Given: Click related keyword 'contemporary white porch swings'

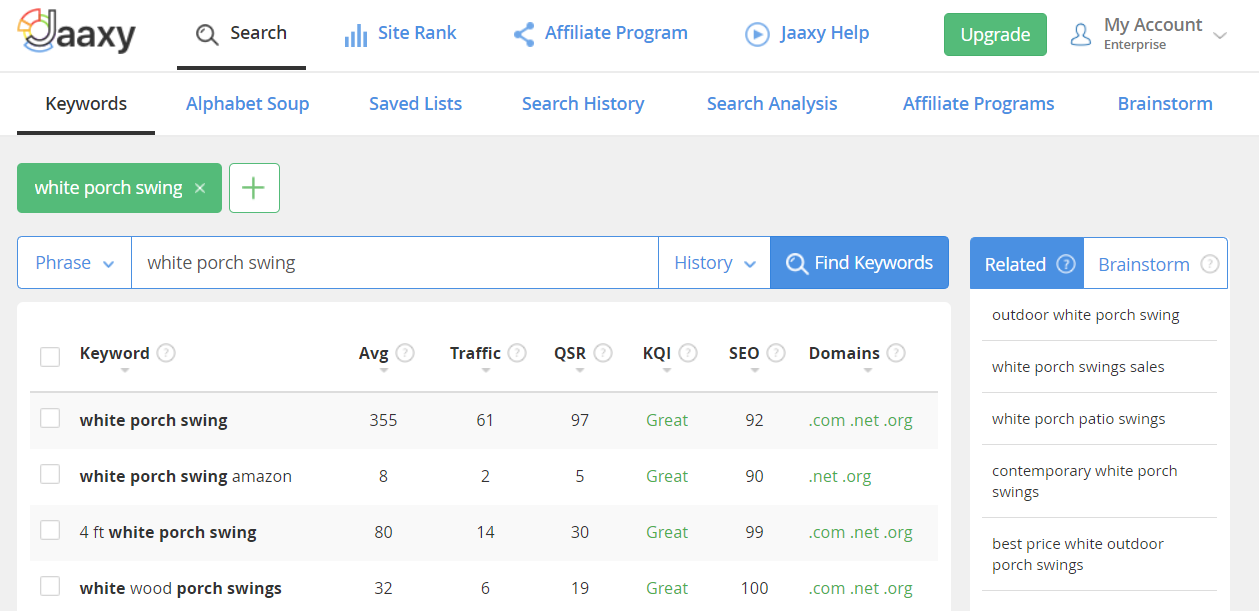Looking at the screenshot, I should click(1085, 481).
